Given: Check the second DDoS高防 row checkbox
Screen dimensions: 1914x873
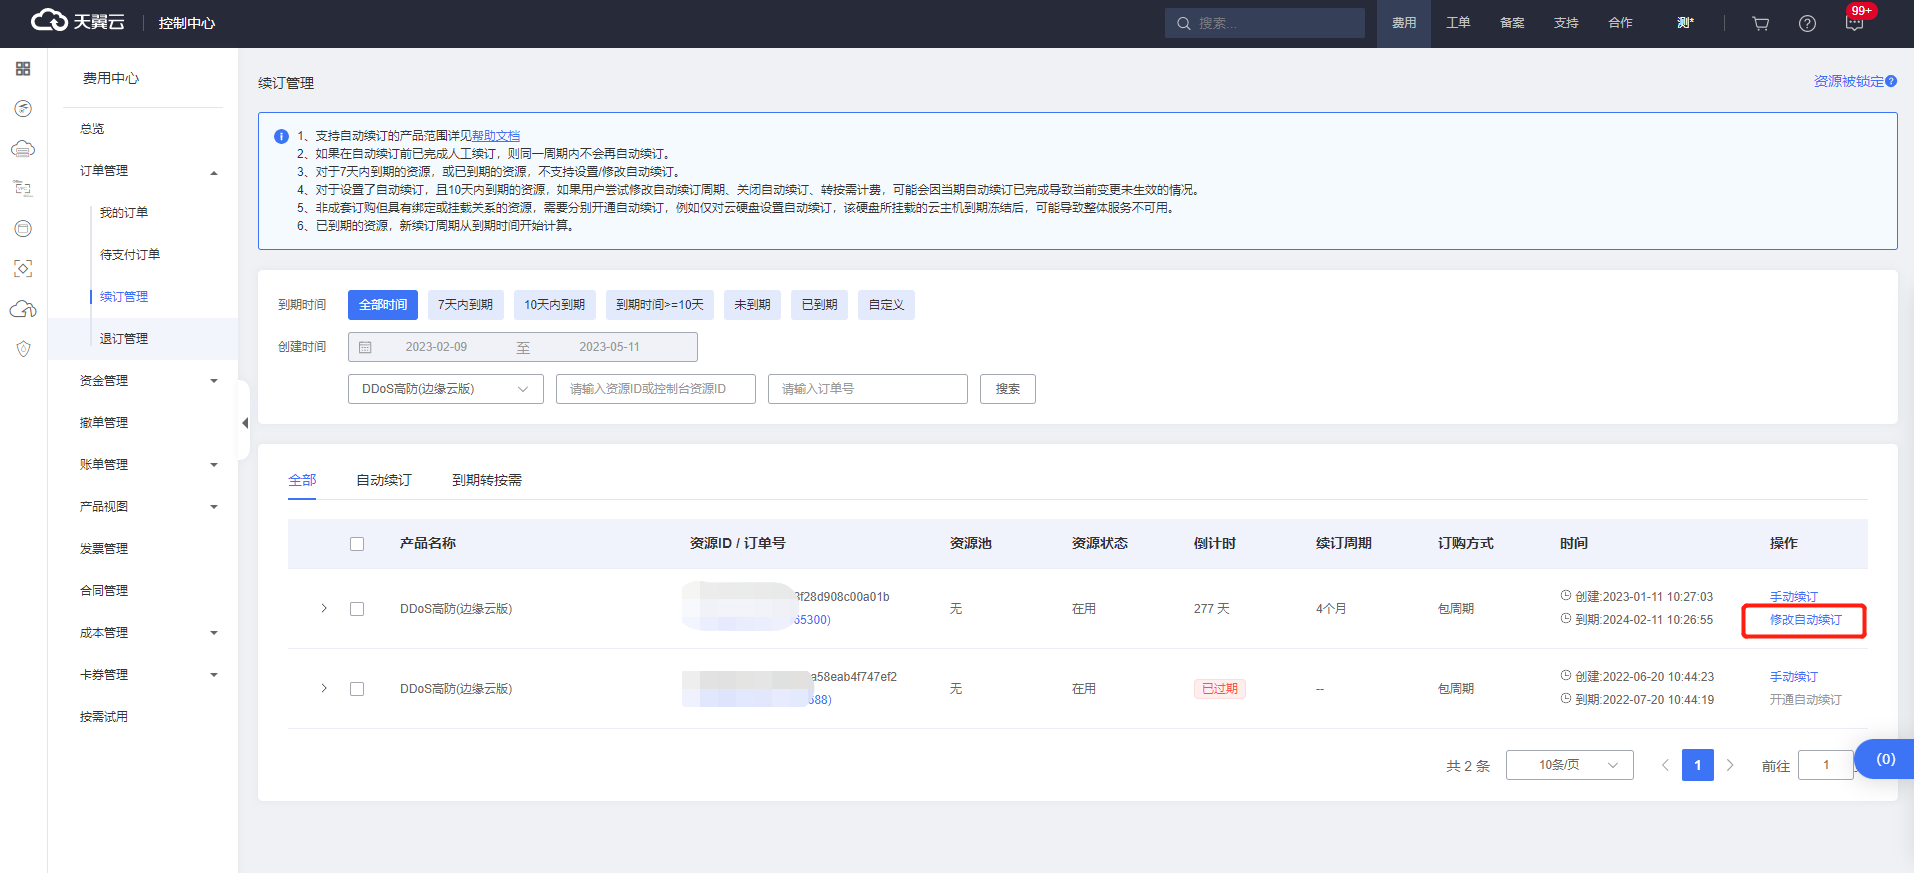Looking at the screenshot, I should click(x=357, y=689).
